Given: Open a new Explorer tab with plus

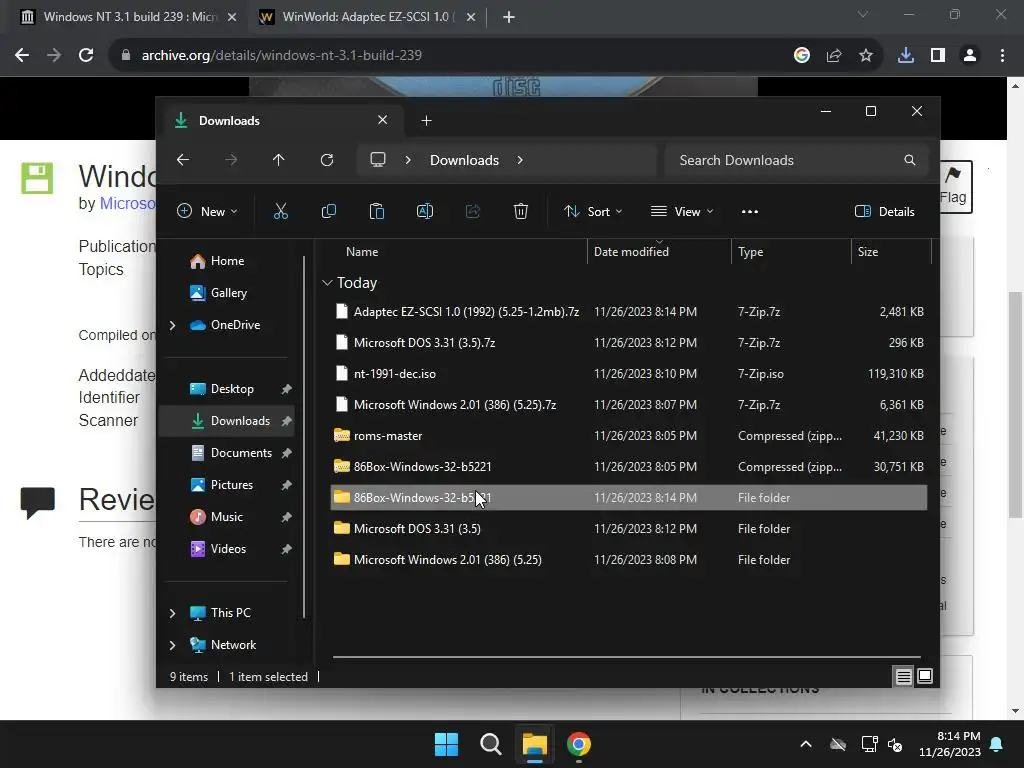Looking at the screenshot, I should pos(426,121).
